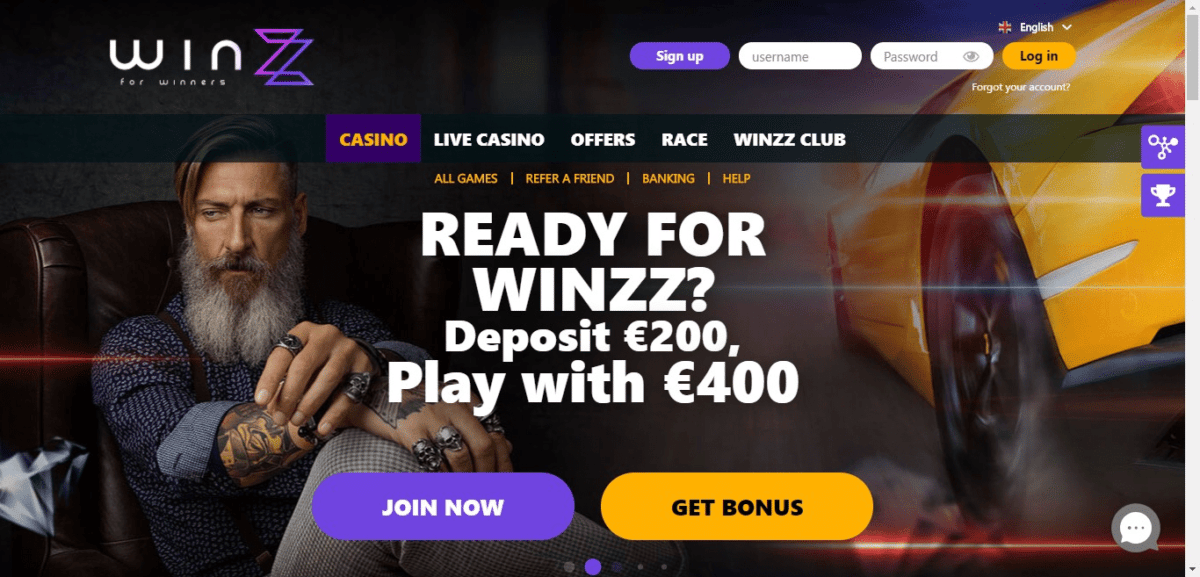
Task: Go to the OFFERS menu item
Action: [603, 140]
